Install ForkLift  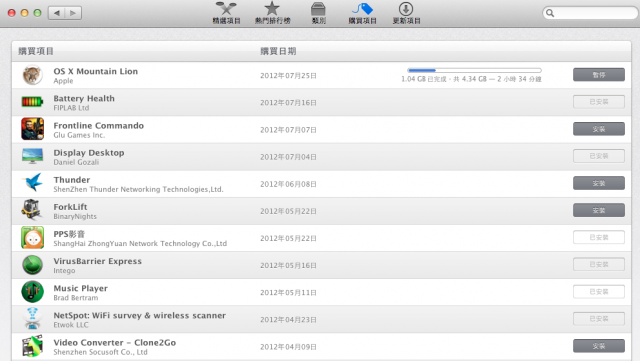tap(598, 210)
